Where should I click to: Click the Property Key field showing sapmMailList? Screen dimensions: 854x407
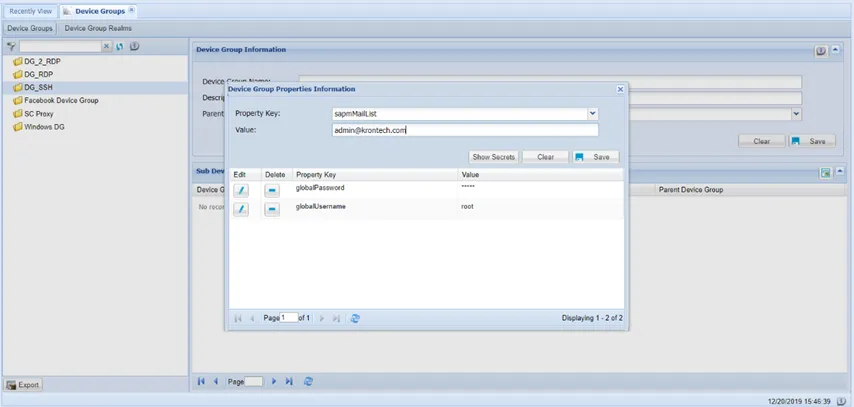[460, 114]
